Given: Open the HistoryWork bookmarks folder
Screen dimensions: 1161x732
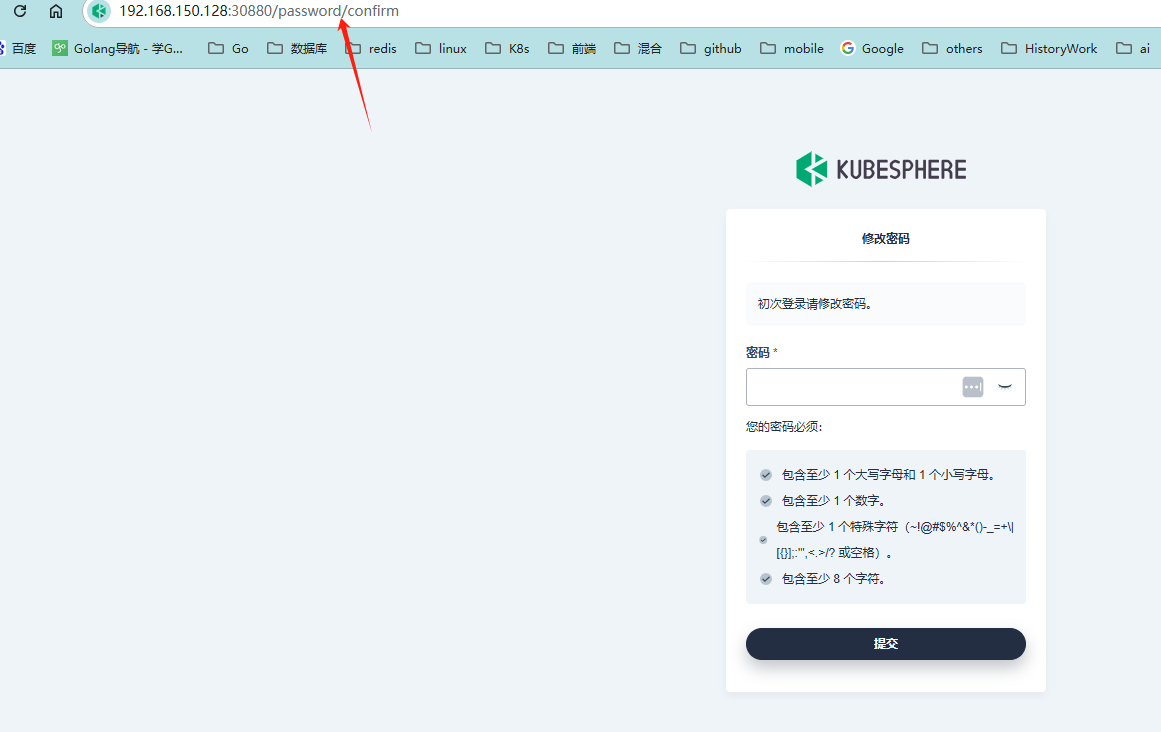Looking at the screenshot, I should click(x=1049, y=48).
